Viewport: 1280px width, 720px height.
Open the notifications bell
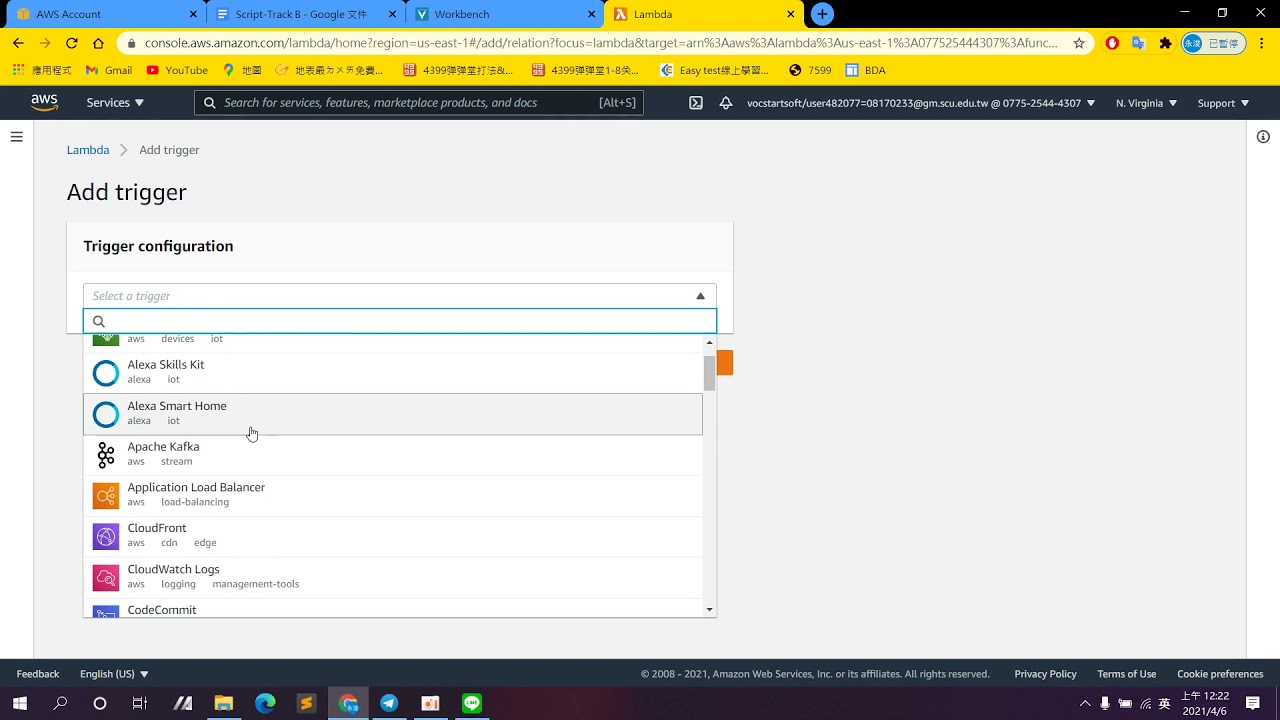[726, 103]
